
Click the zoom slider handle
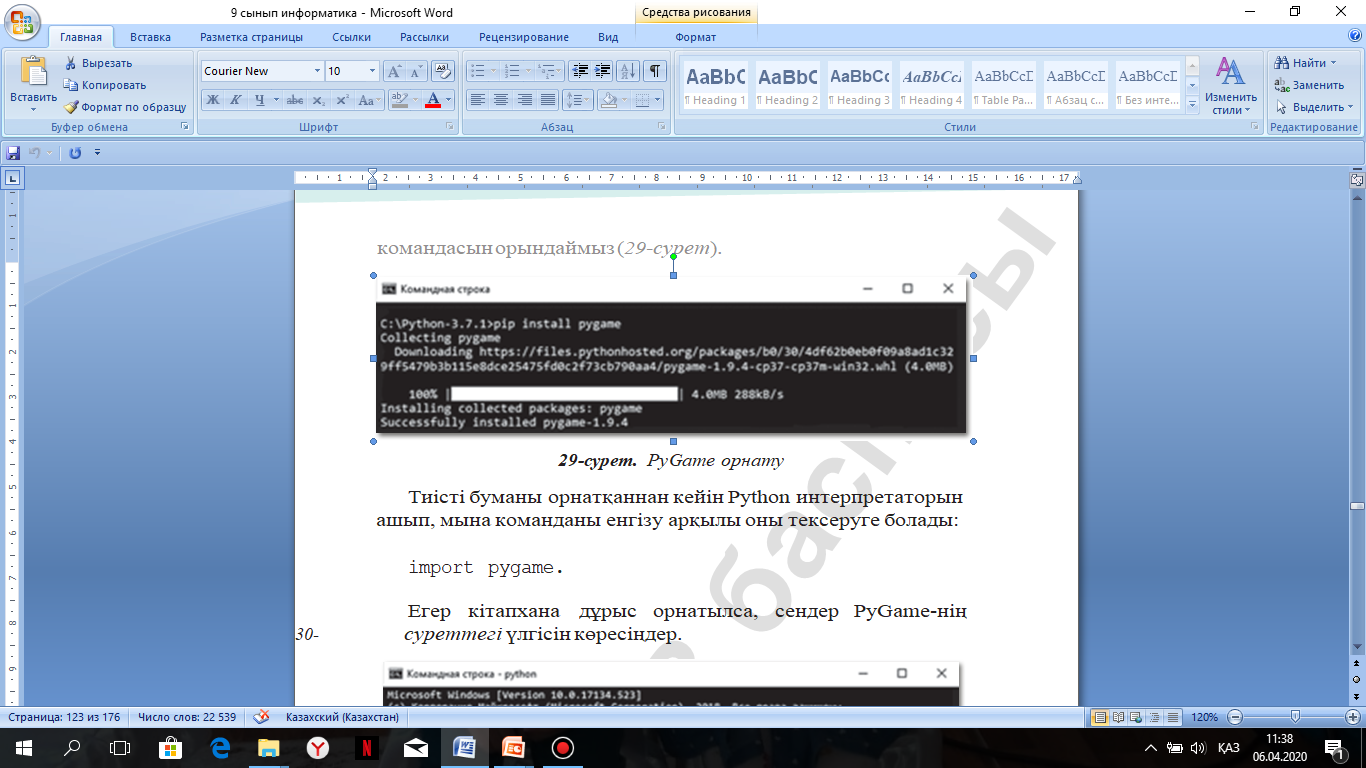pos(1295,717)
